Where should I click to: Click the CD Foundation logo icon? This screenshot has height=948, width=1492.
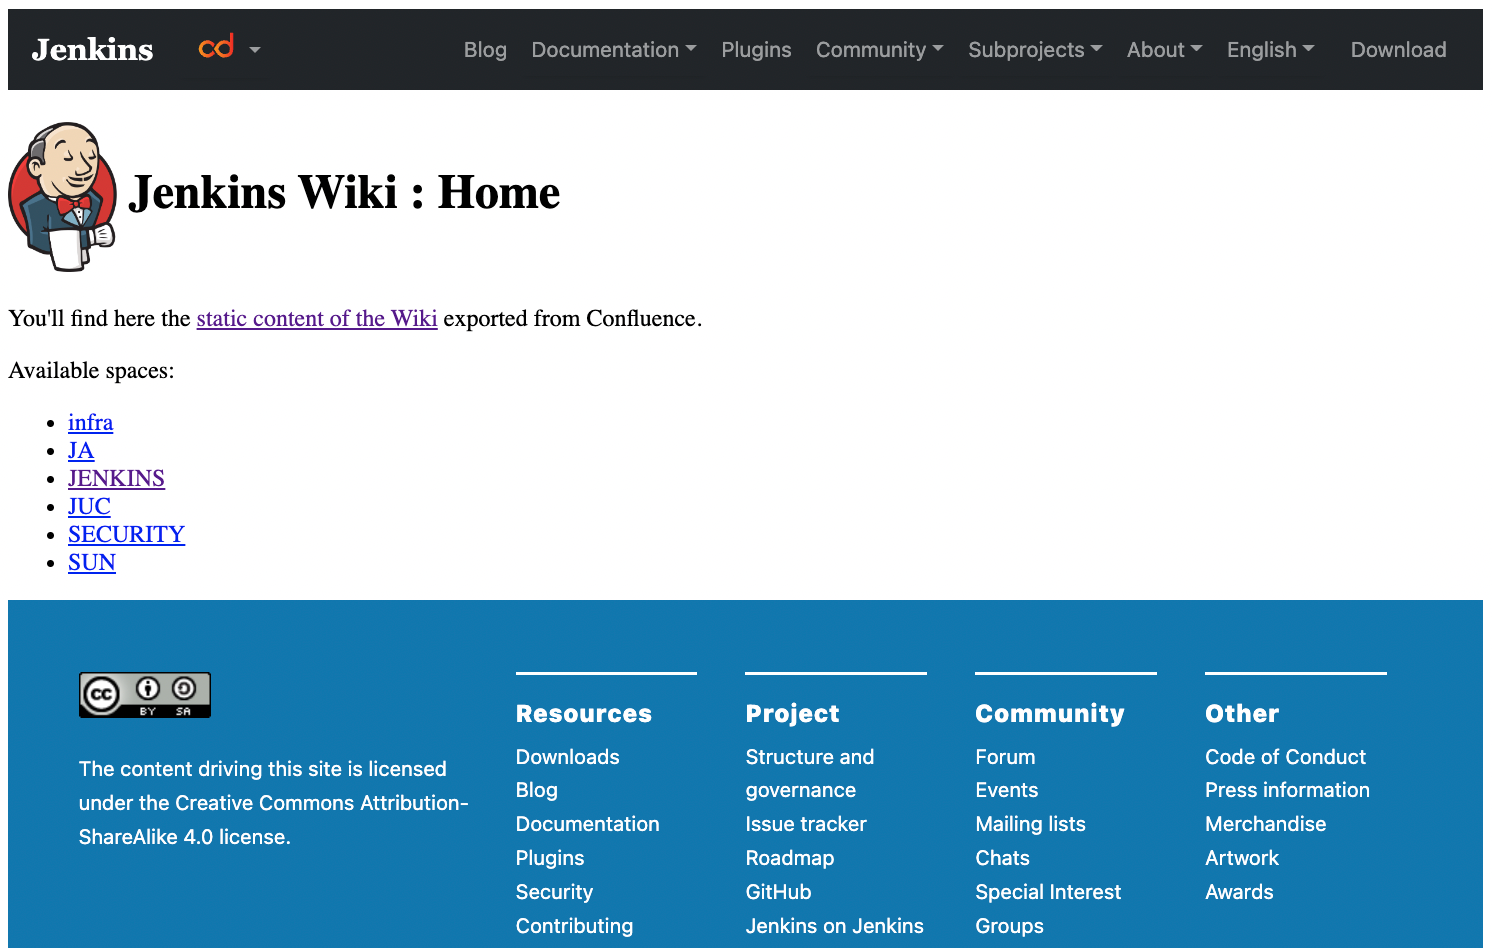pos(216,48)
